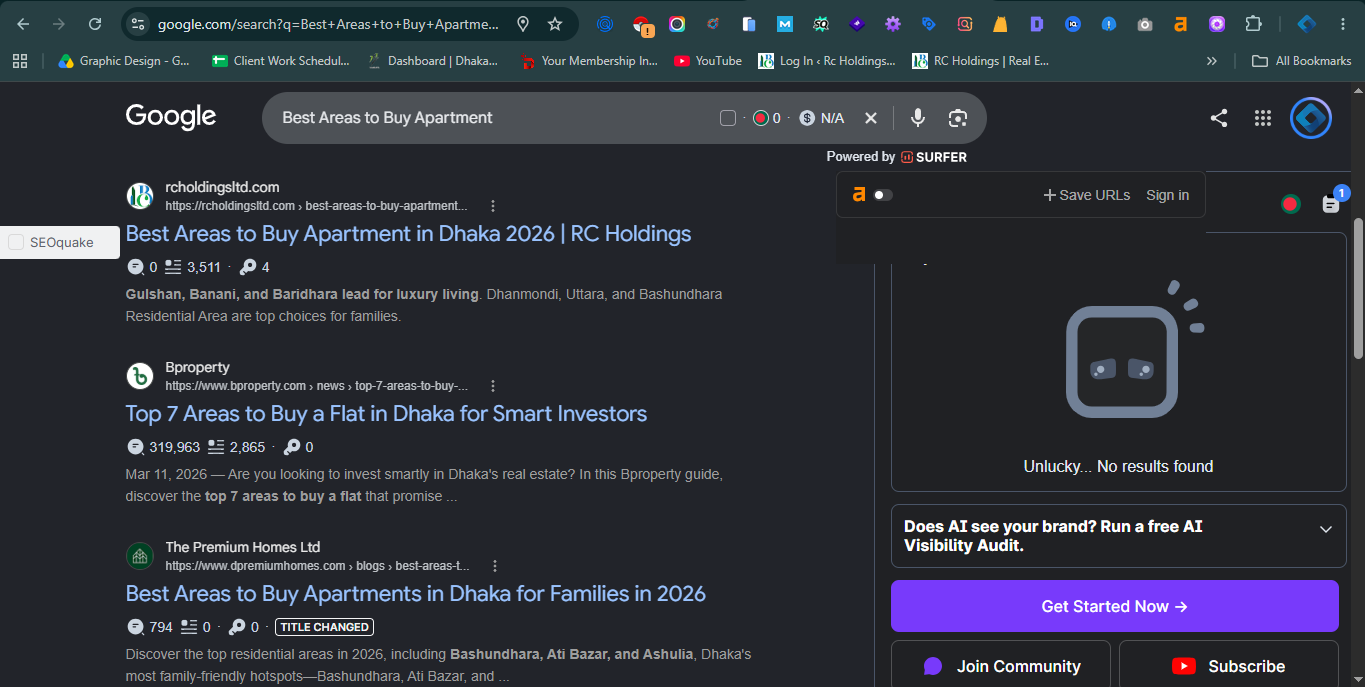Open the Google apps grid launcher
Viewport: 1365px width, 687px height.
[1263, 118]
